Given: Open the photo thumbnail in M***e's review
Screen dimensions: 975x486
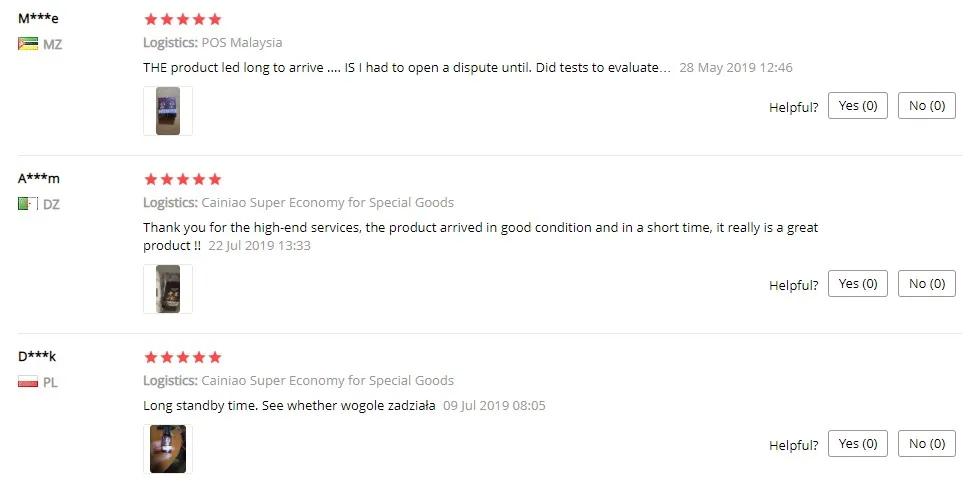Looking at the screenshot, I should [x=168, y=111].
